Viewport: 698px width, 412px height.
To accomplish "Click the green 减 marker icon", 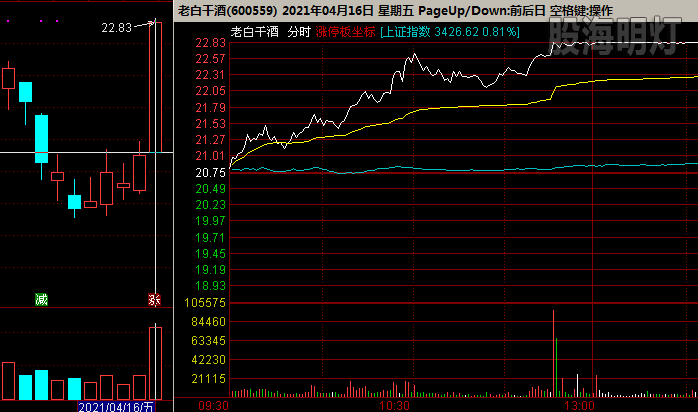I will click(x=41, y=299).
